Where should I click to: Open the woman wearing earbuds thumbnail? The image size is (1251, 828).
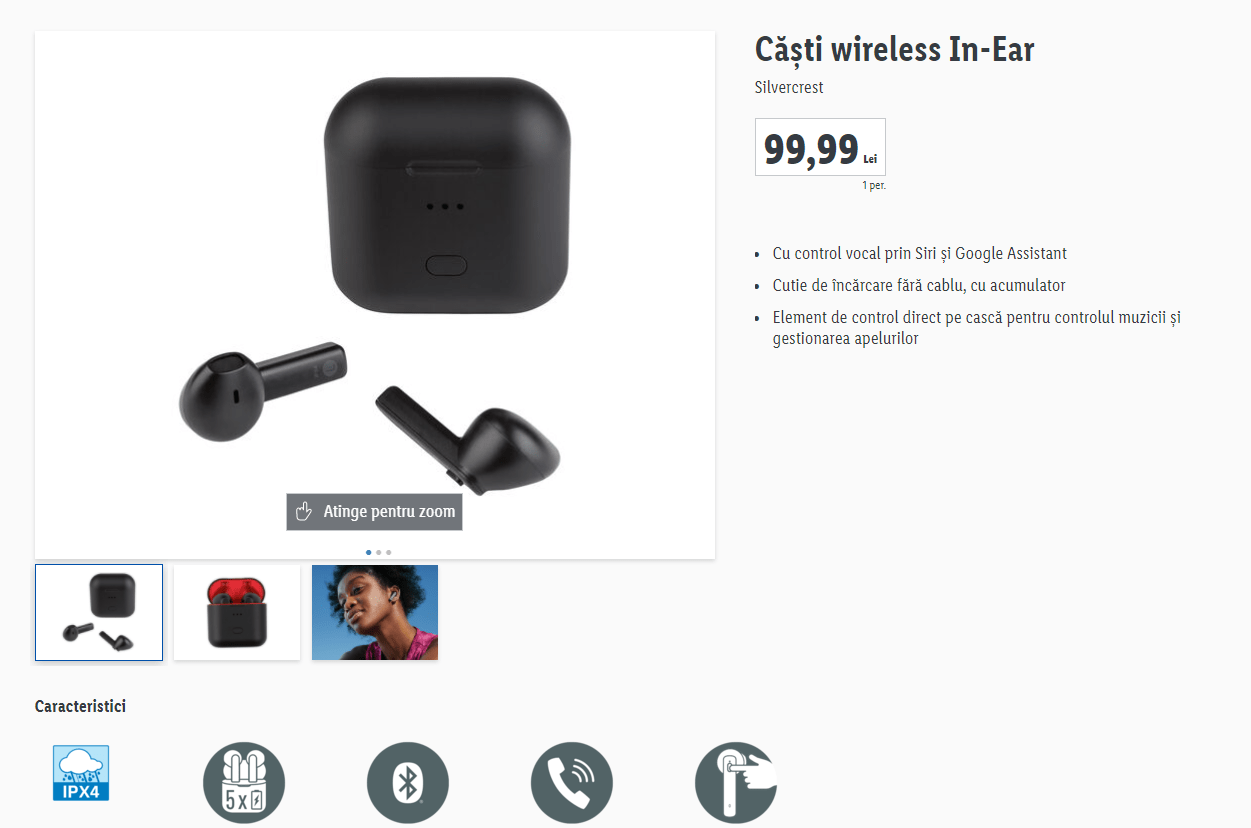375,612
